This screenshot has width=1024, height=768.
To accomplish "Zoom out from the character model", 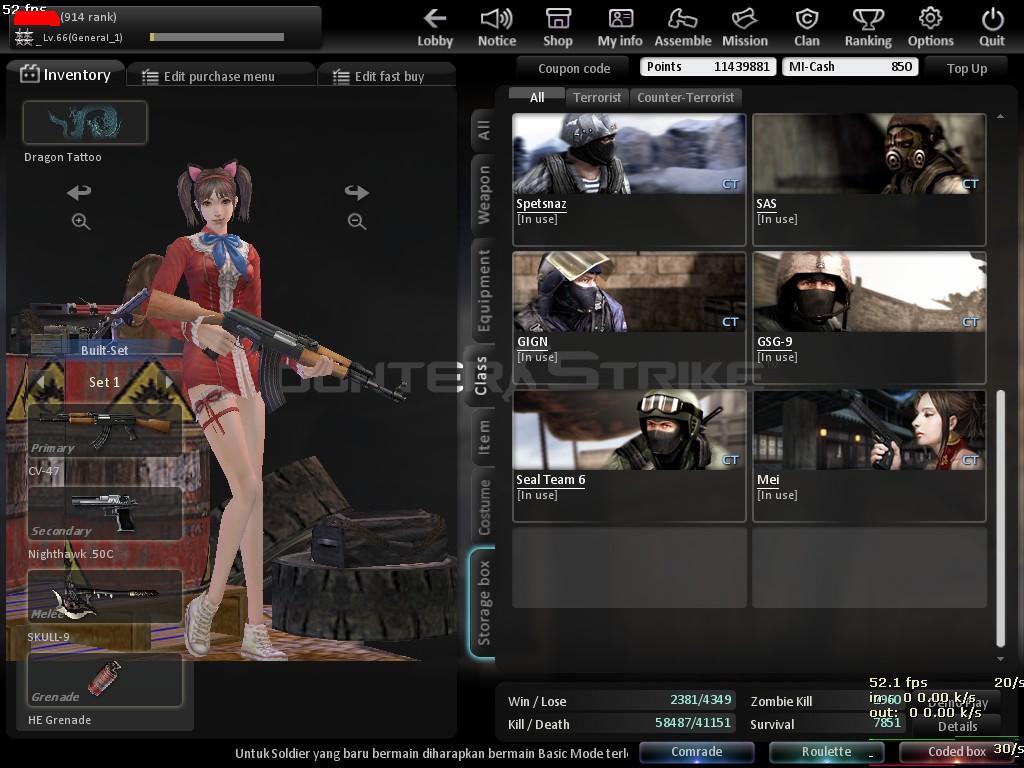I will coord(357,221).
